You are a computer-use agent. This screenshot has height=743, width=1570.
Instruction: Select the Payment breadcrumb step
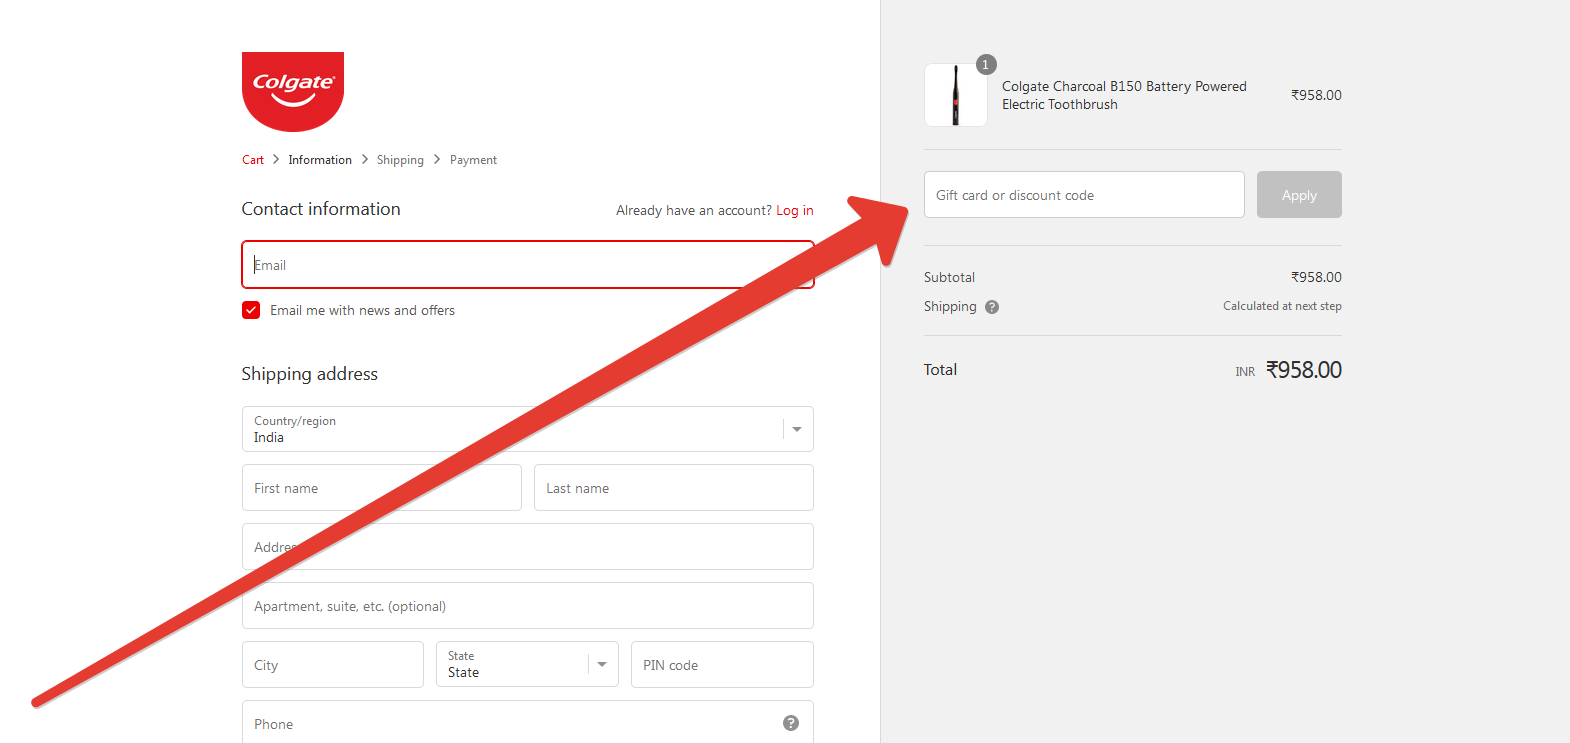coord(473,160)
